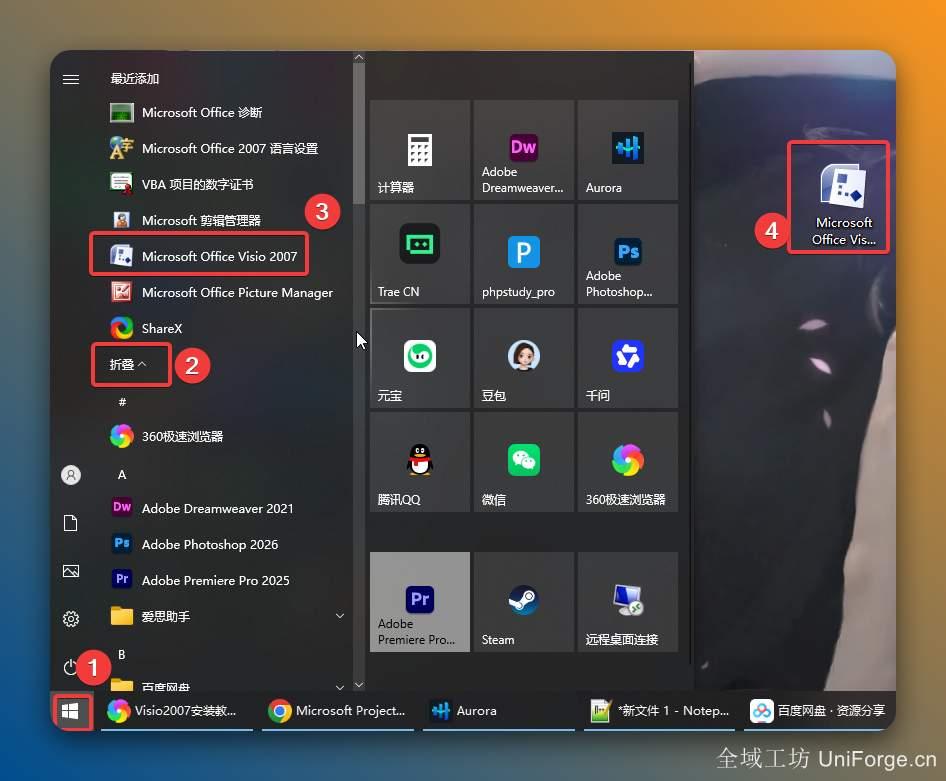Click the Power icon in Start sidebar
Screen dimensions: 946x781
pyautogui.click(x=70, y=667)
